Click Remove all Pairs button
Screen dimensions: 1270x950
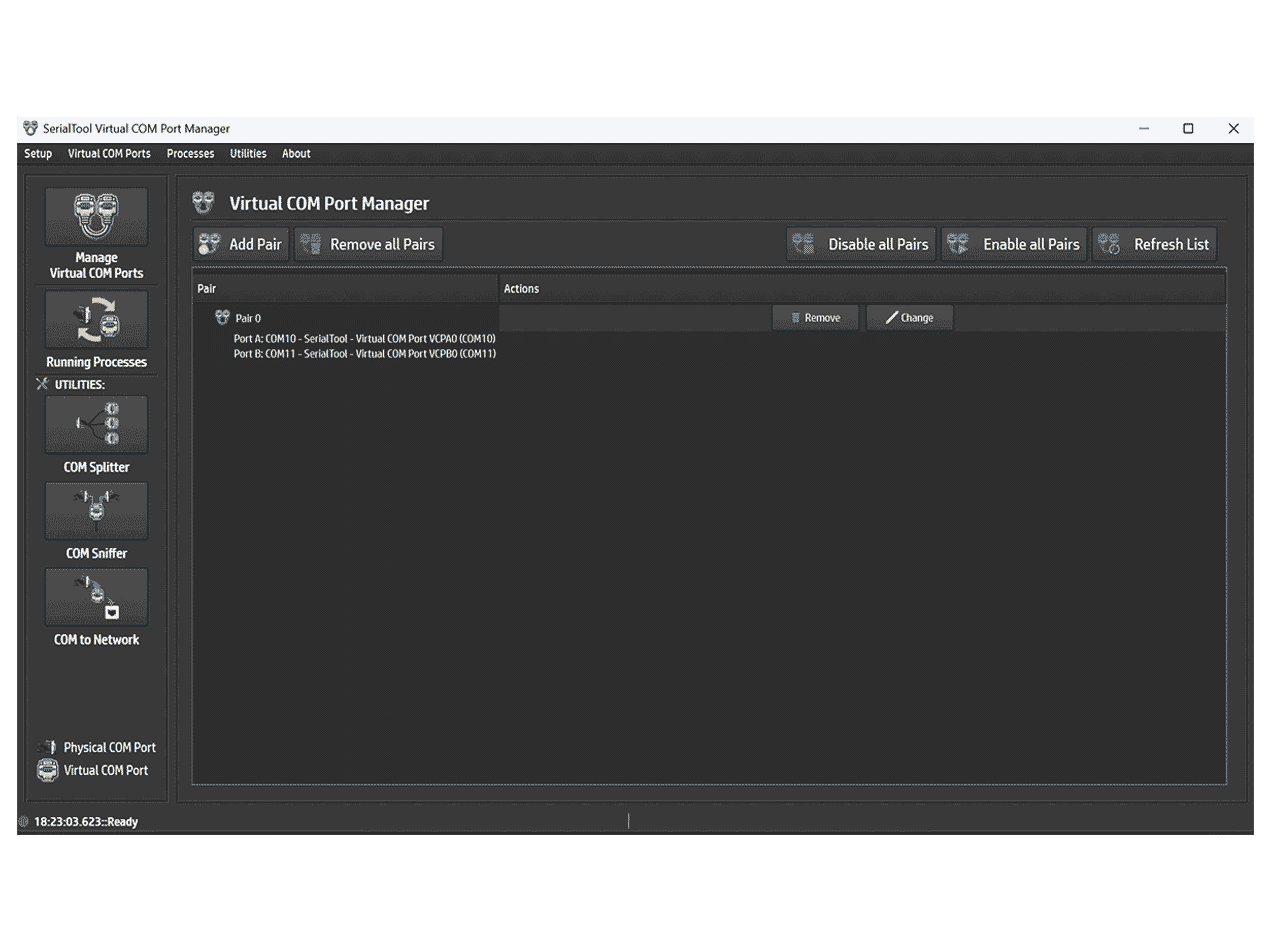[369, 244]
